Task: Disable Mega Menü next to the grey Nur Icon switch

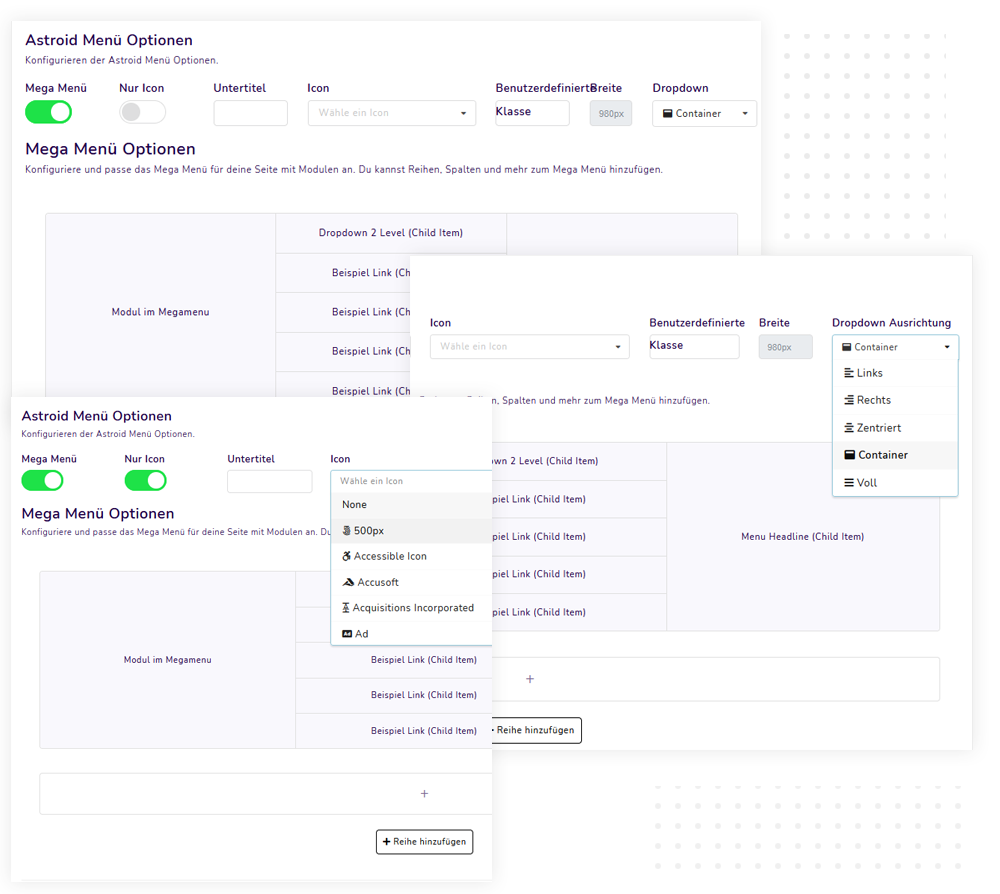Action: point(48,112)
